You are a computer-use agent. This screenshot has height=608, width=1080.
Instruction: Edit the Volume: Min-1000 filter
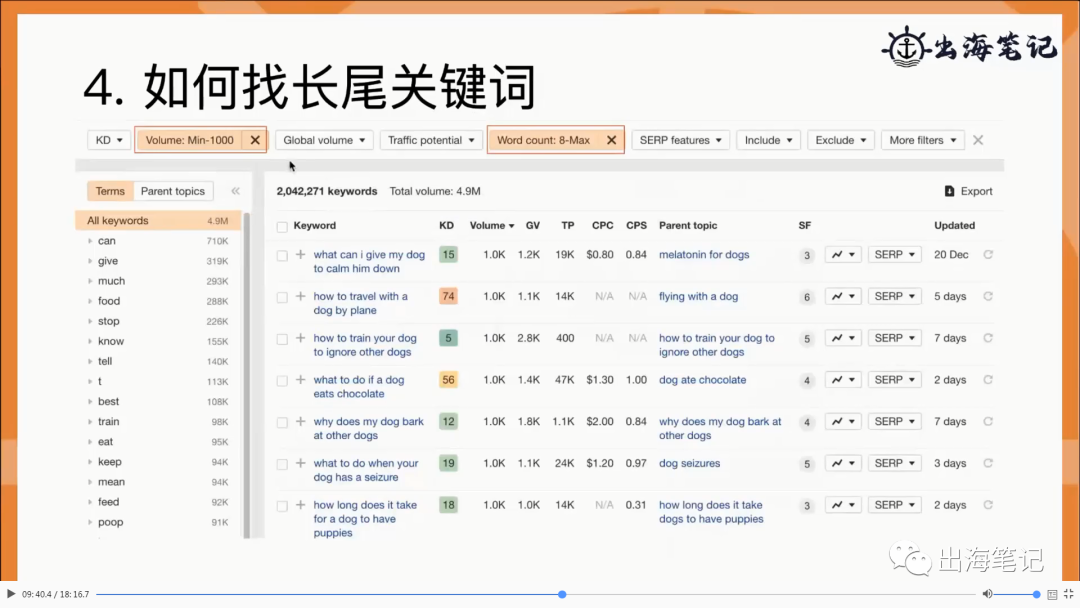coord(189,140)
